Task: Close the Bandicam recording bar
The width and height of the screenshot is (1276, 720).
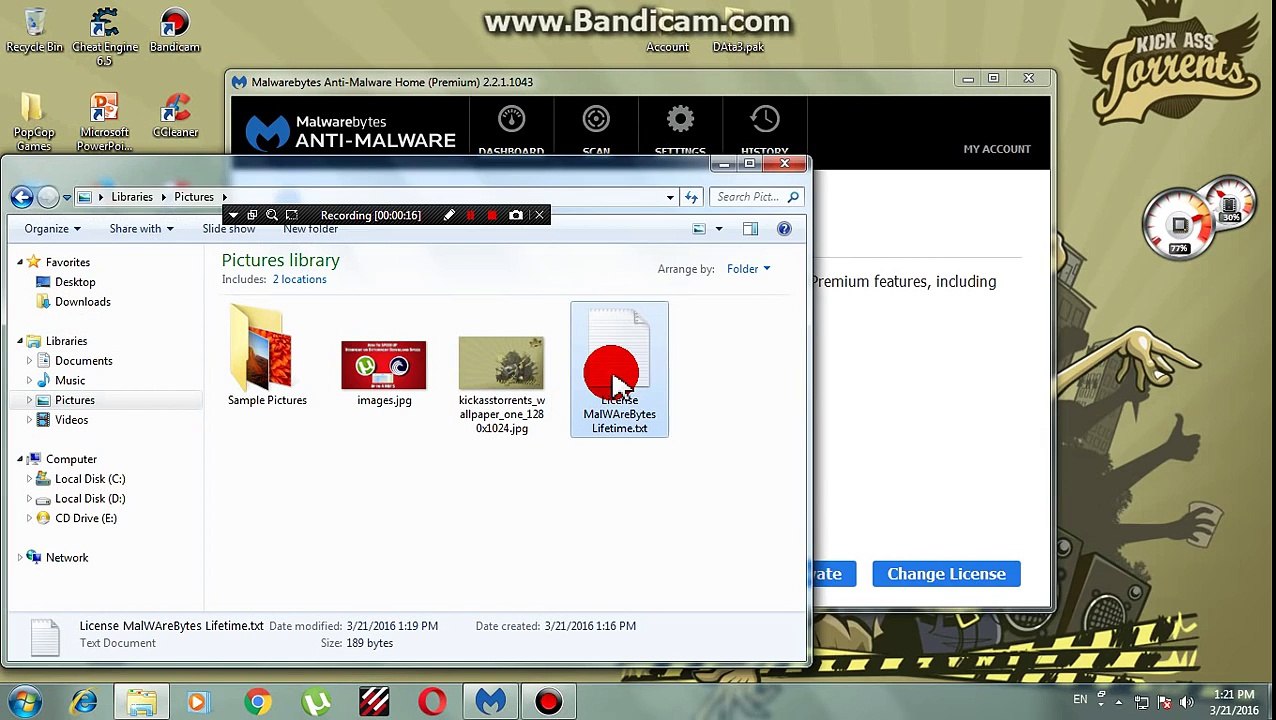Action: point(539,215)
